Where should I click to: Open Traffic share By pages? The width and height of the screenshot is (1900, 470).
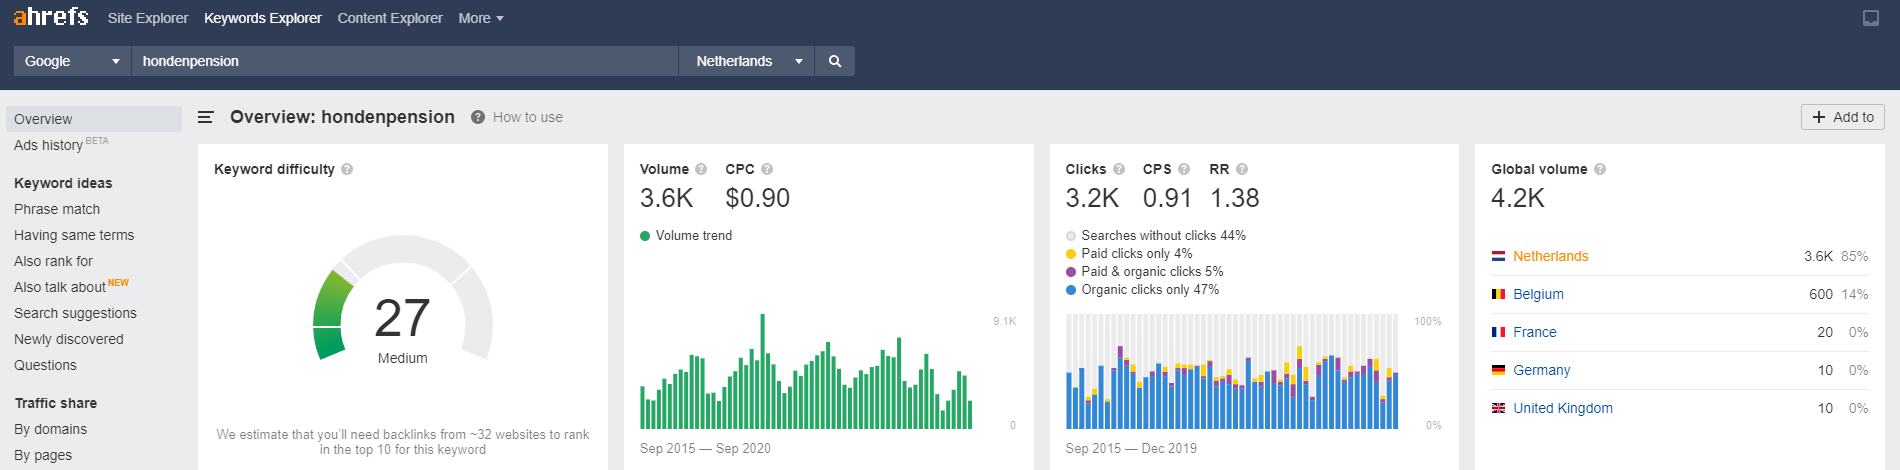pos(43,455)
